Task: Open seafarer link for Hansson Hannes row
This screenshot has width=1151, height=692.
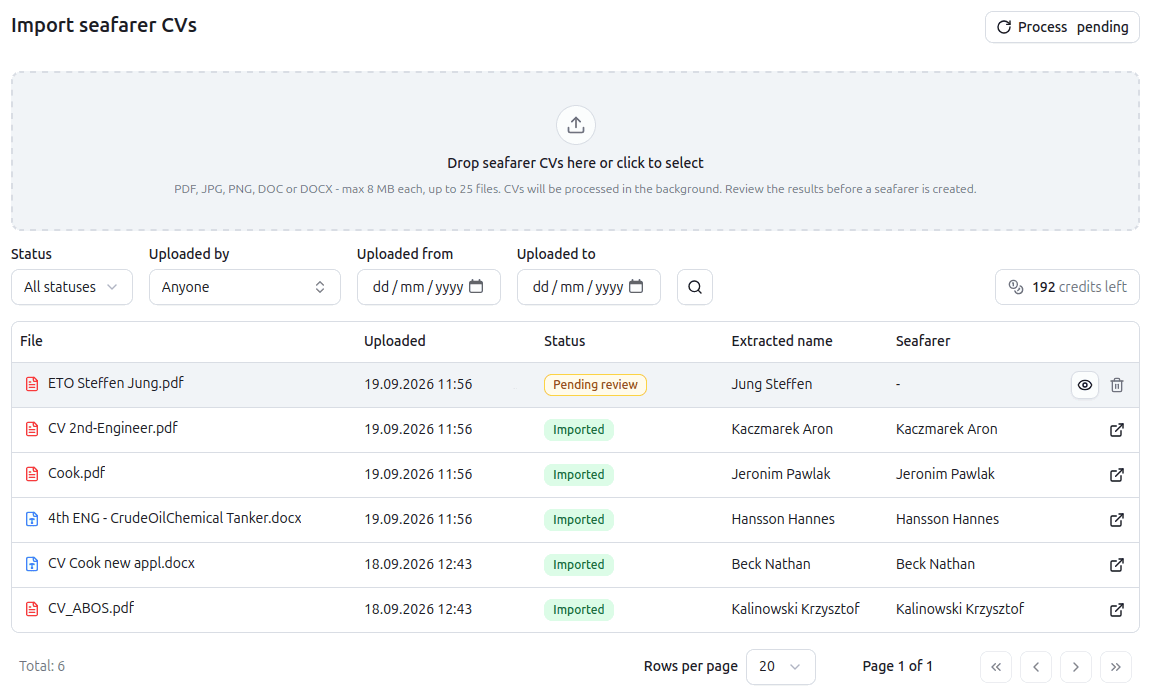Action: tap(1116, 520)
